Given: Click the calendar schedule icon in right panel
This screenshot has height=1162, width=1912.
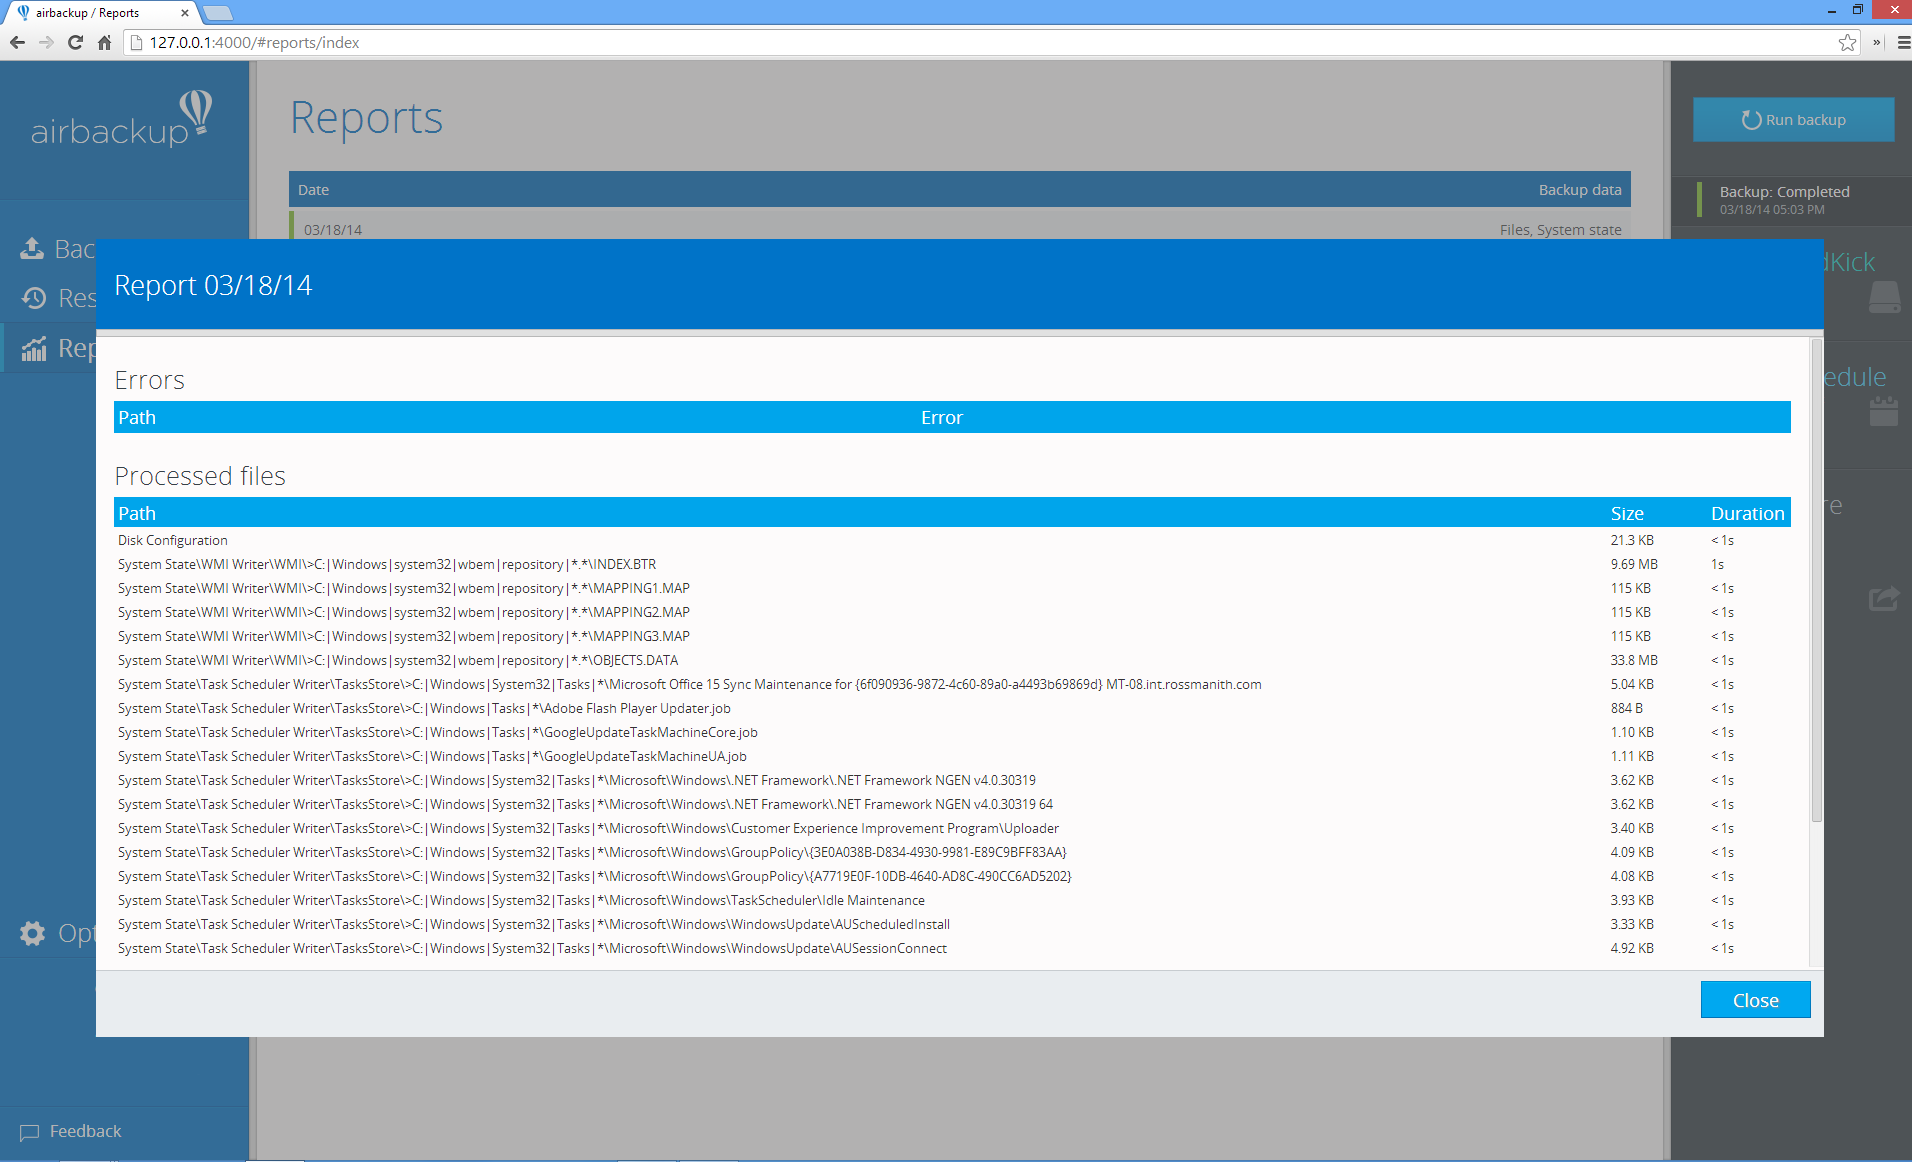Looking at the screenshot, I should point(1884,411).
